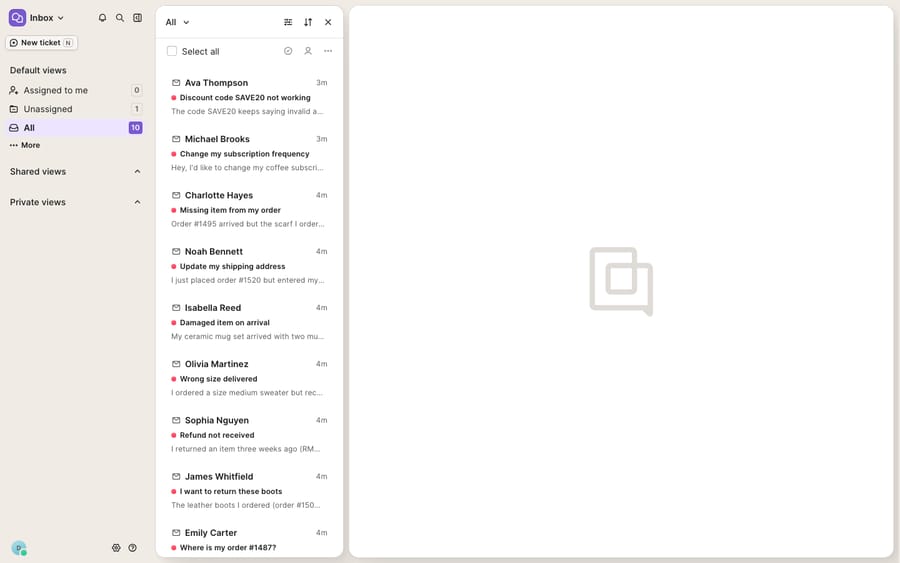Open the Unassigned view

(x=75, y=109)
